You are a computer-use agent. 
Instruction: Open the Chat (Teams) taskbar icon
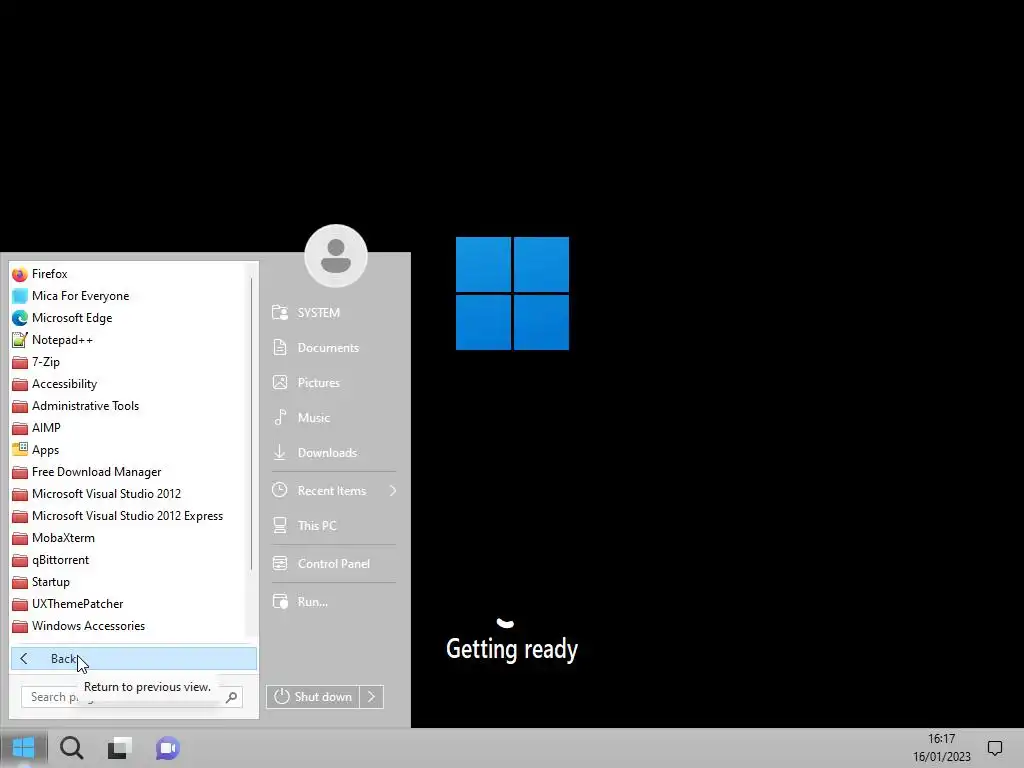[167, 748]
